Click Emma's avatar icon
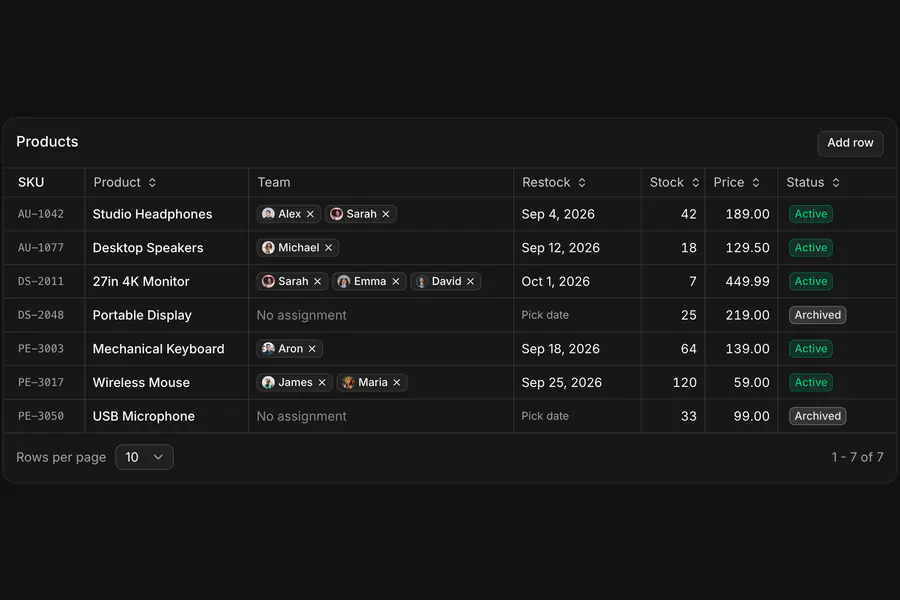 click(343, 281)
